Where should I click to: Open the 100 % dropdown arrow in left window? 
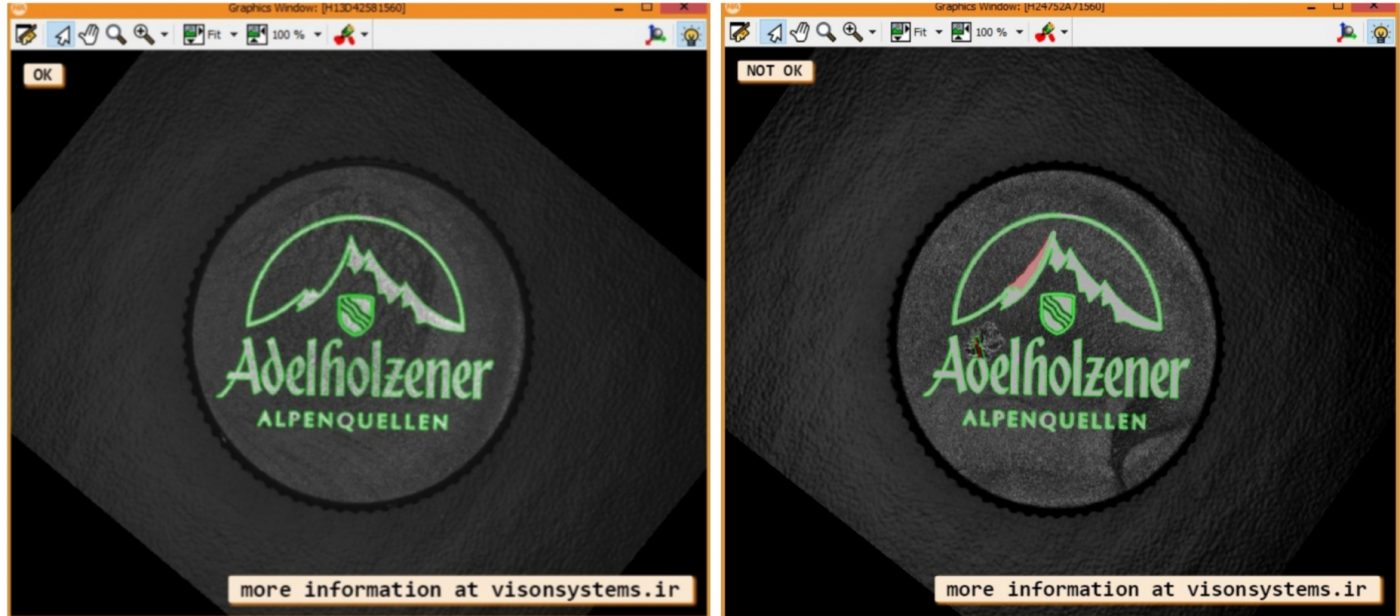[318, 34]
